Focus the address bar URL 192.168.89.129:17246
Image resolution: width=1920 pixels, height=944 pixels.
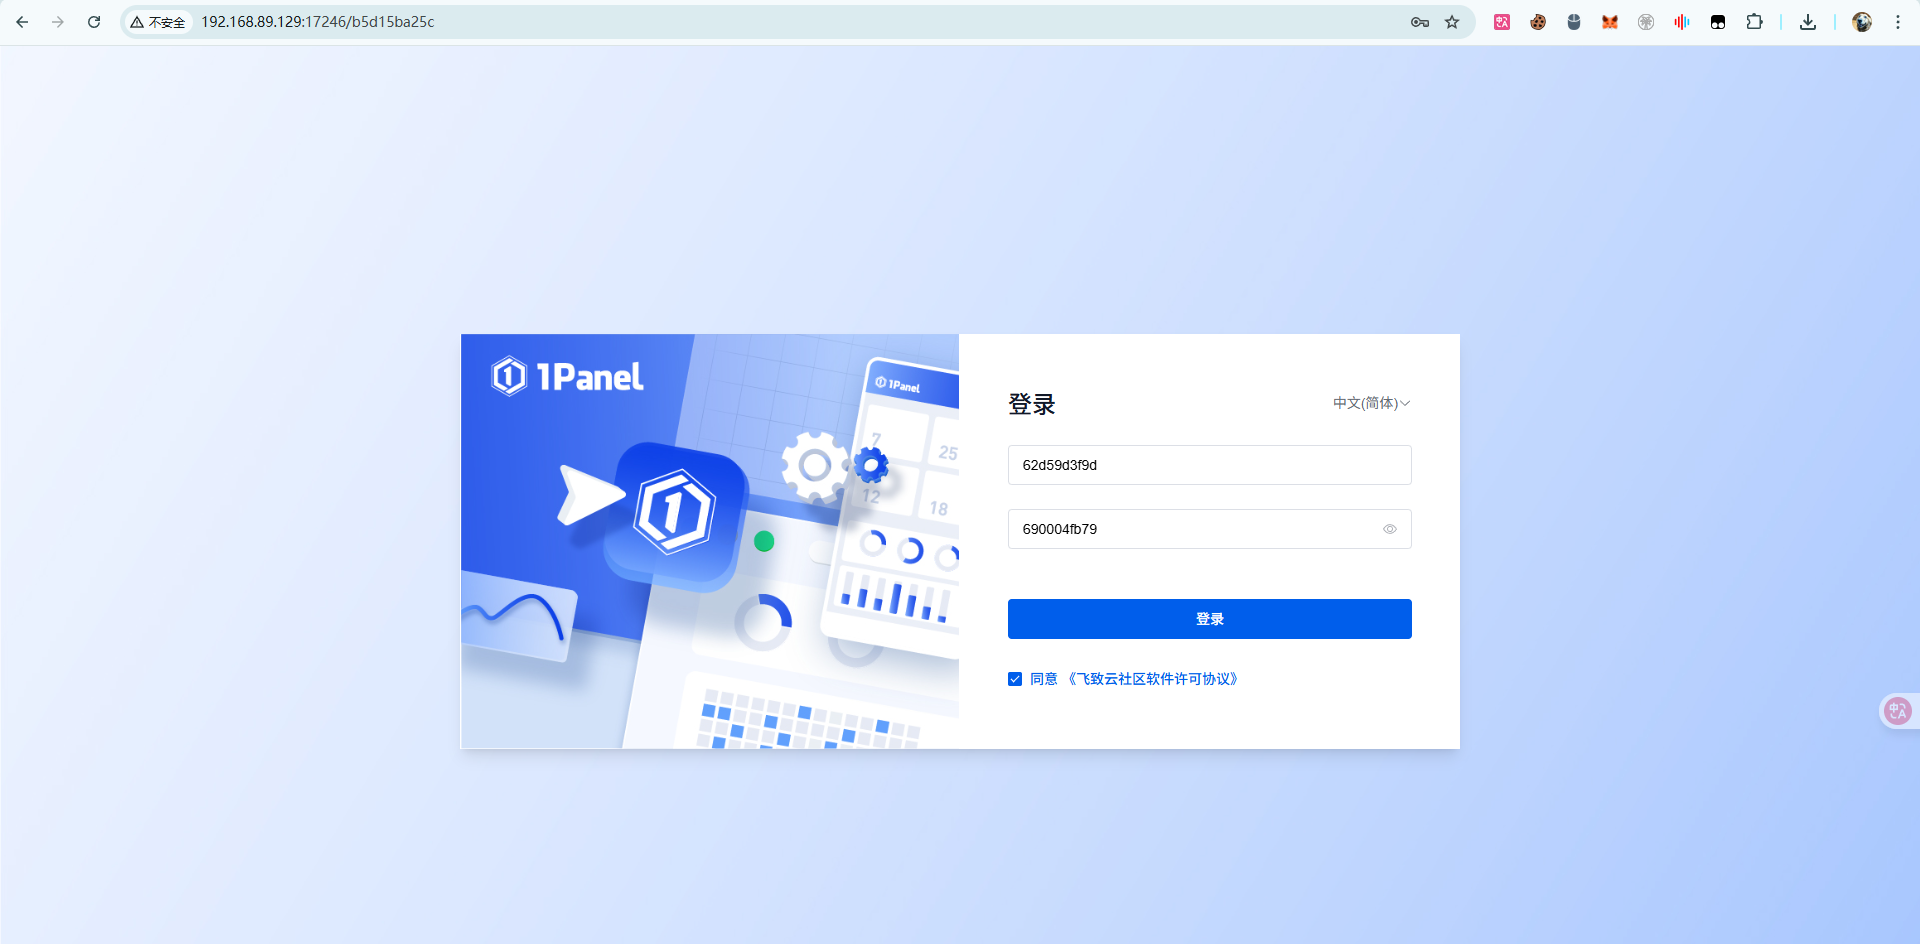[x=318, y=22]
